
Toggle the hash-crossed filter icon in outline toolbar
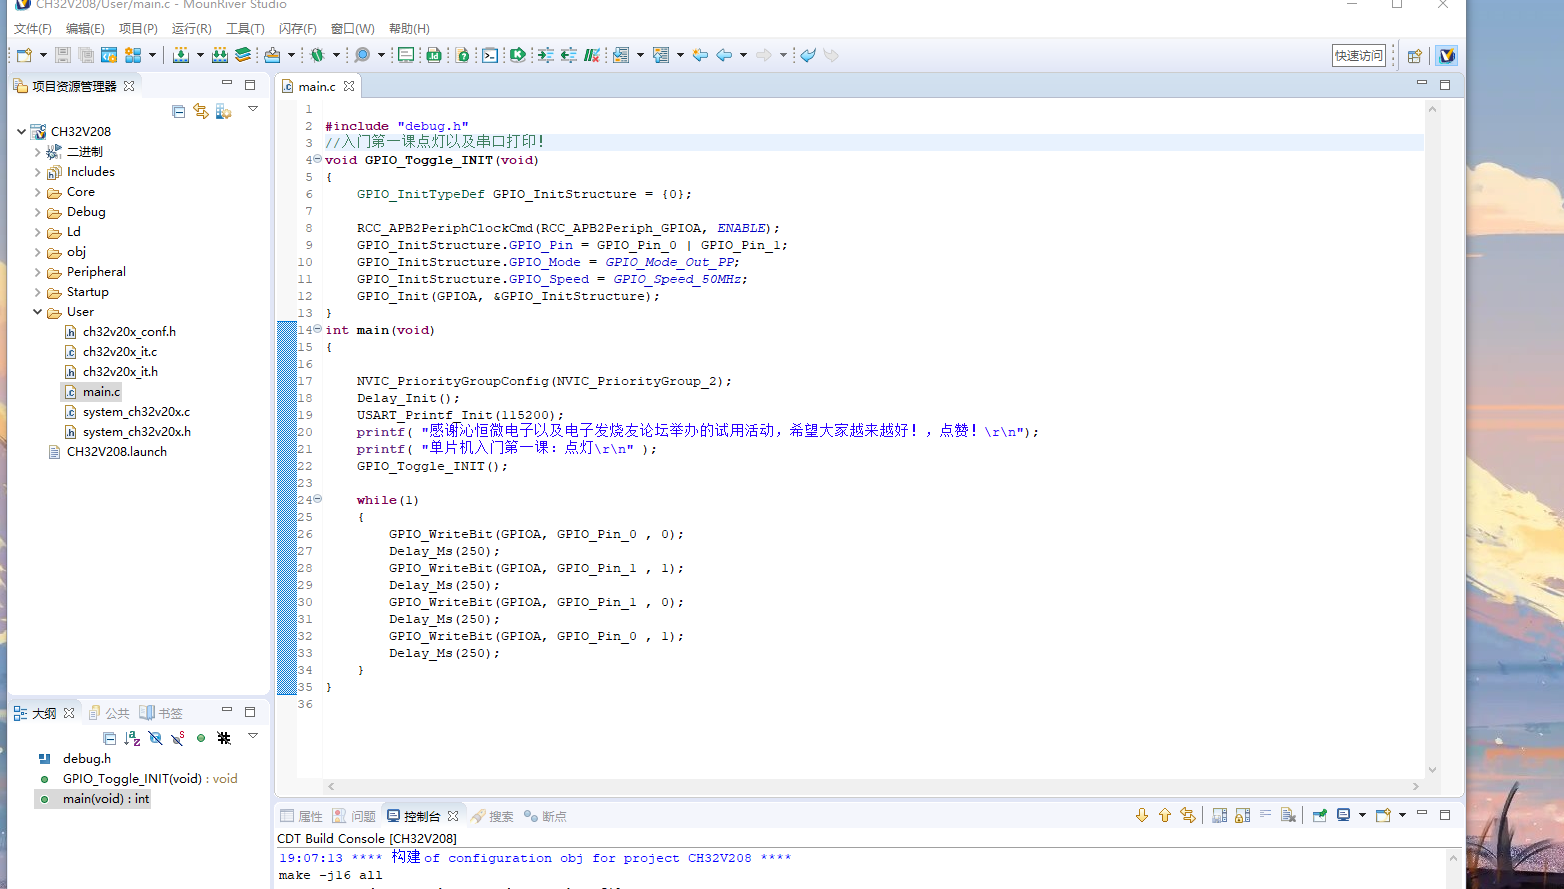point(224,738)
